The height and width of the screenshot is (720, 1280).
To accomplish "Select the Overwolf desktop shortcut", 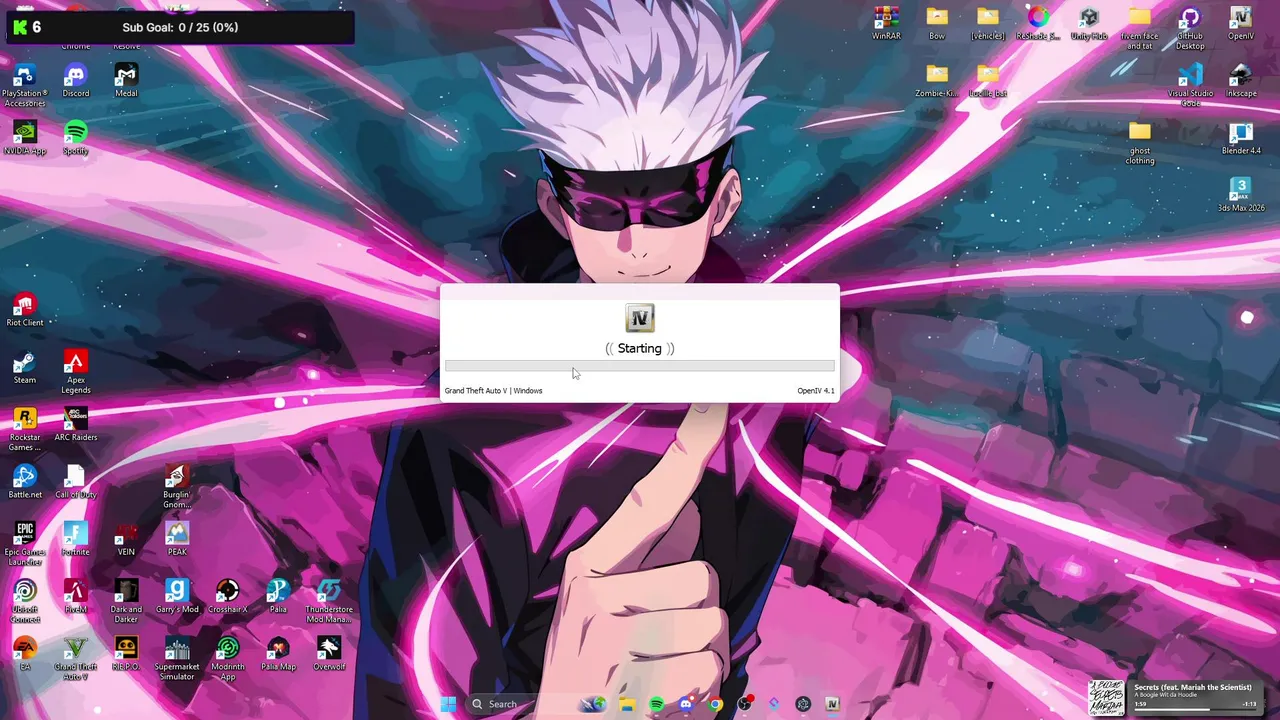I will (x=329, y=655).
